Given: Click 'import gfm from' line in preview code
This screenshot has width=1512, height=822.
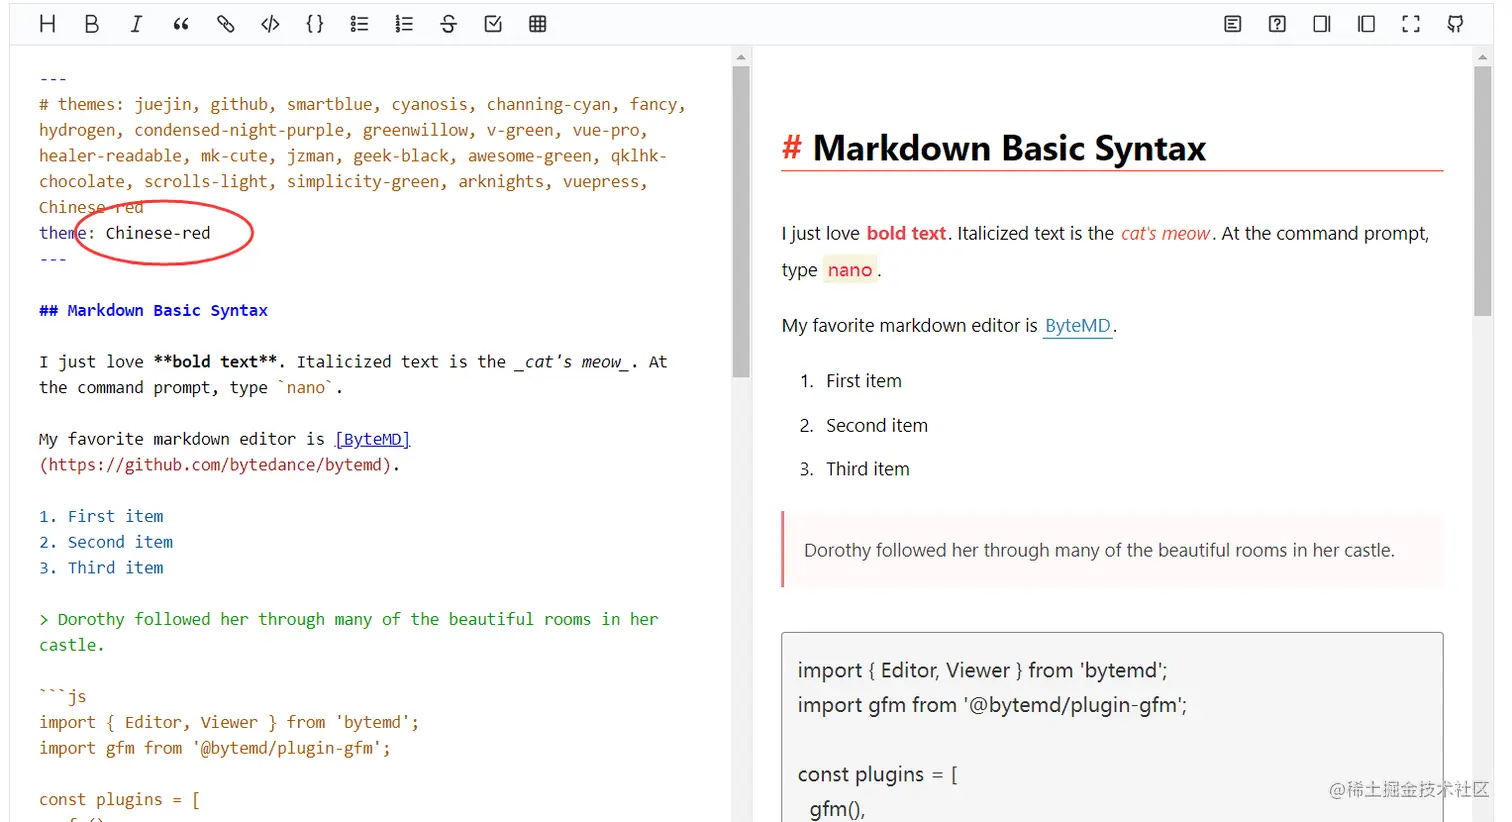Looking at the screenshot, I should [992, 705].
